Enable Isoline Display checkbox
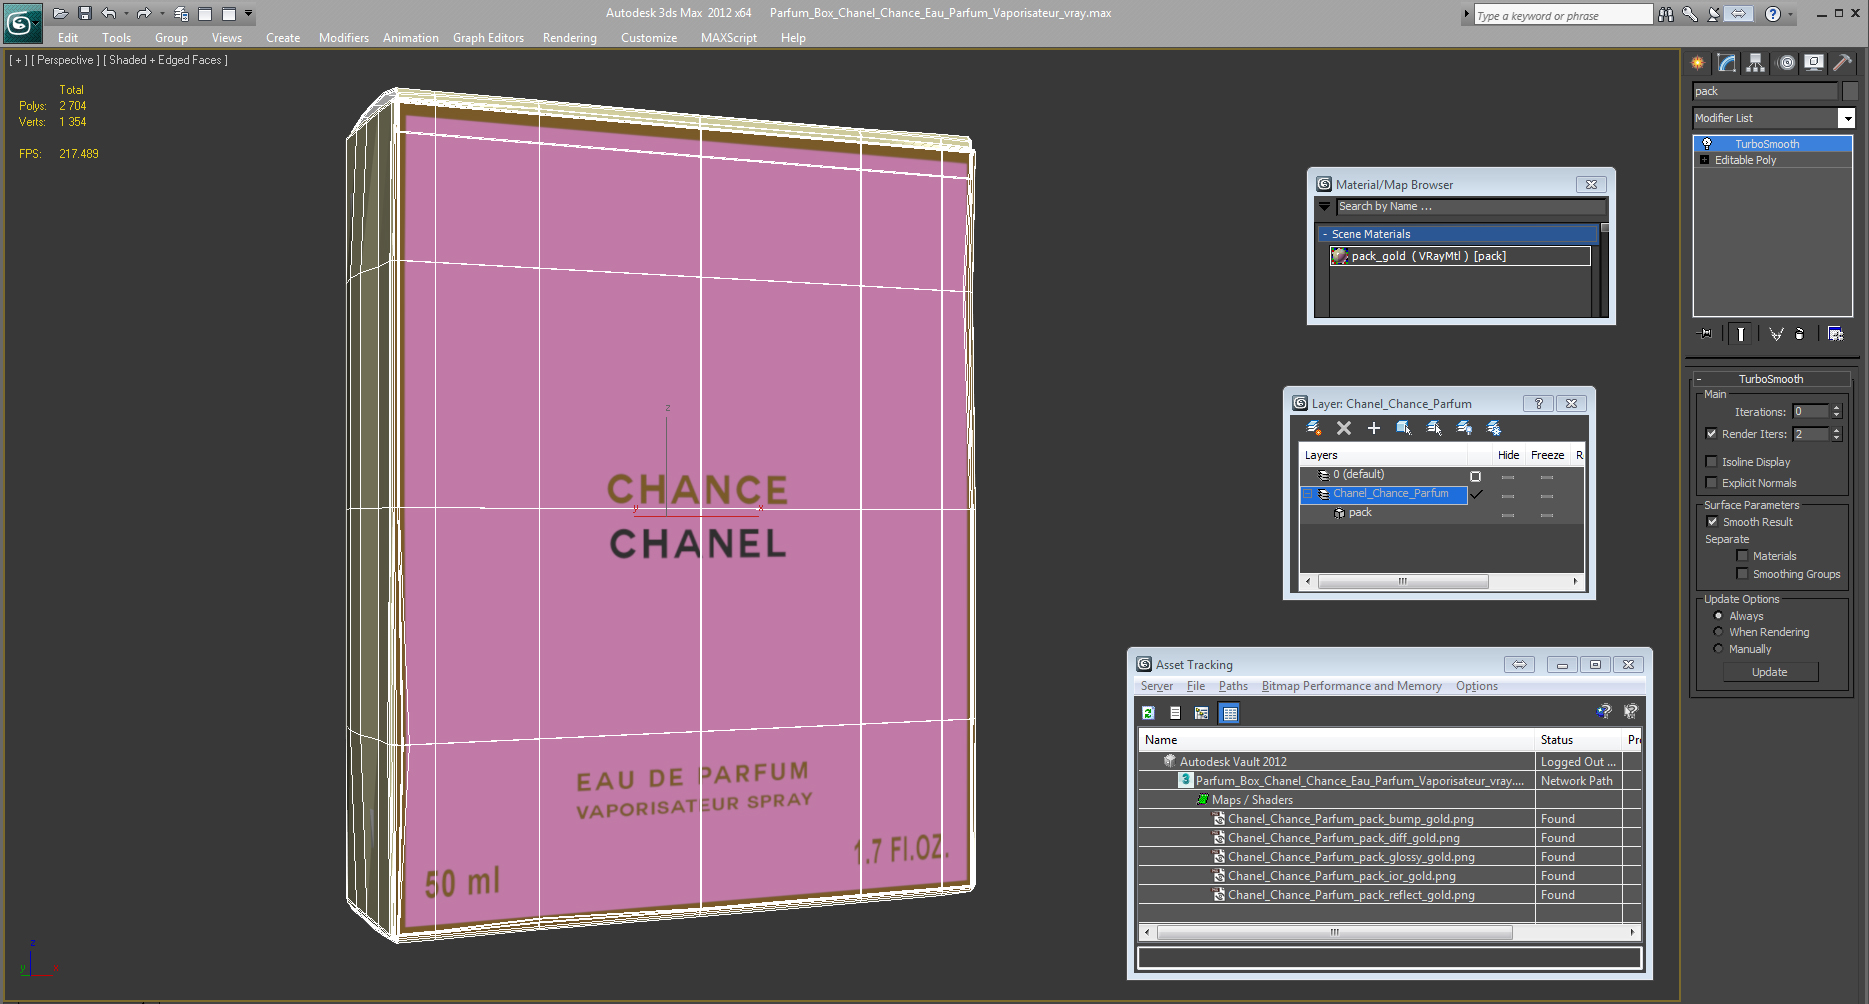 (1711, 462)
